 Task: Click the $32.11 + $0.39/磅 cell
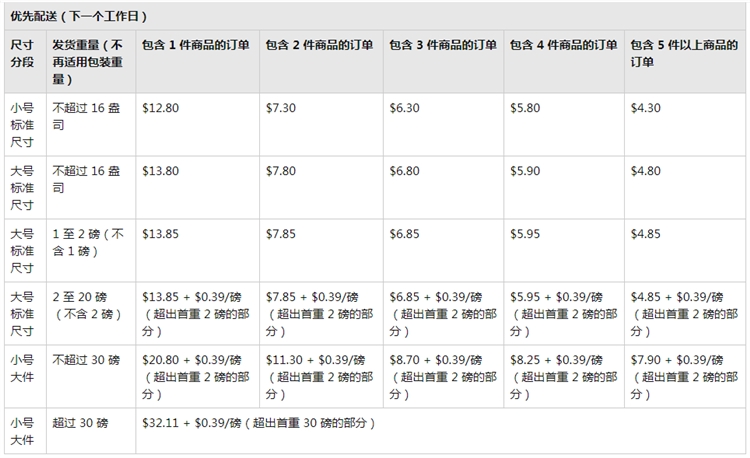click(x=258, y=422)
